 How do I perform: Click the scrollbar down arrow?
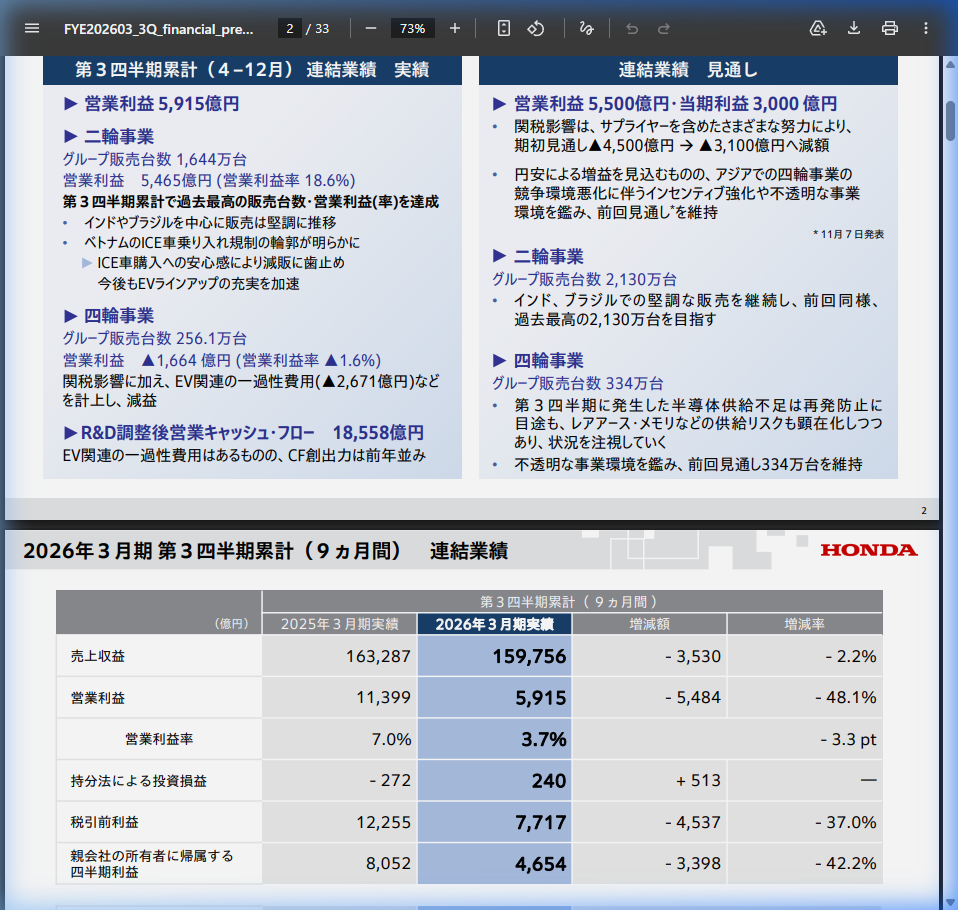(x=951, y=902)
